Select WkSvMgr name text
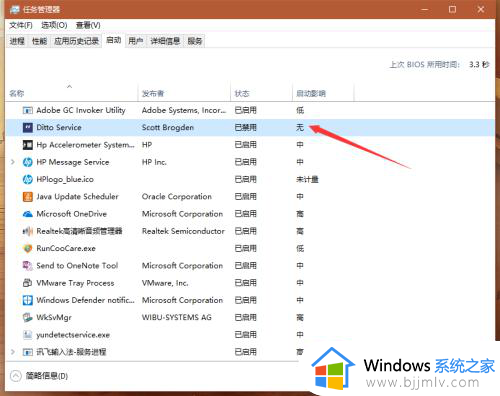 click(x=54, y=318)
